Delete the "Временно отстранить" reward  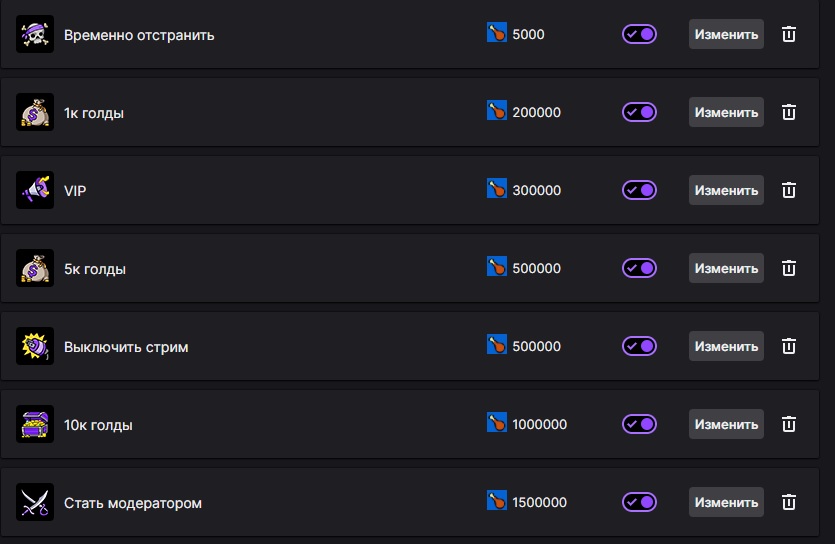point(789,34)
